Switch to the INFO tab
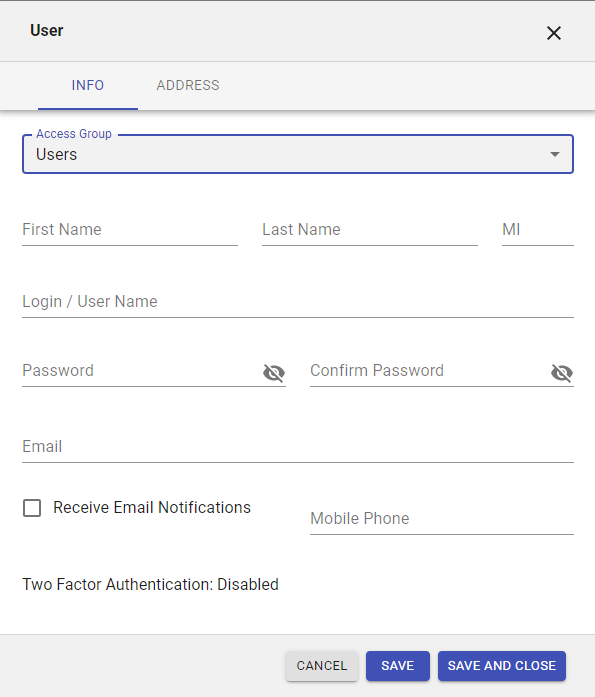Image resolution: width=595 pixels, height=697 pixels. [x=88, y=85]
